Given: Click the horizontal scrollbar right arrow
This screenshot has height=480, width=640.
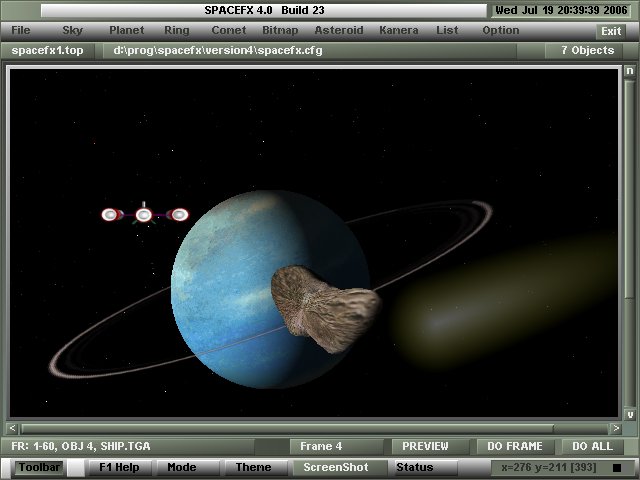Looking at the screenshot, I should [616, 429].
